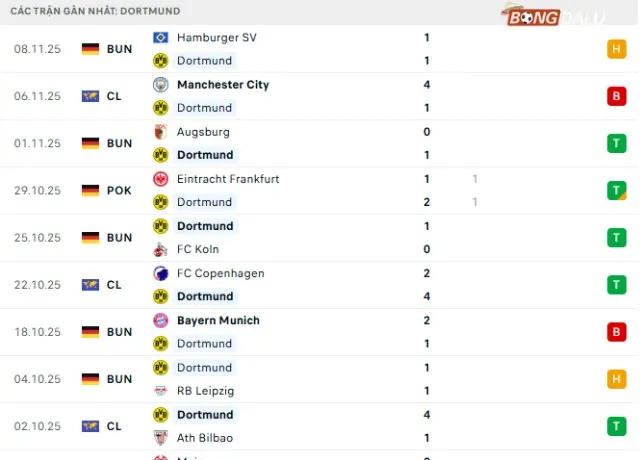Select the 29.10.25 POK competition label
The width and height of the screenshot is (640, 460).
[118, 190]
